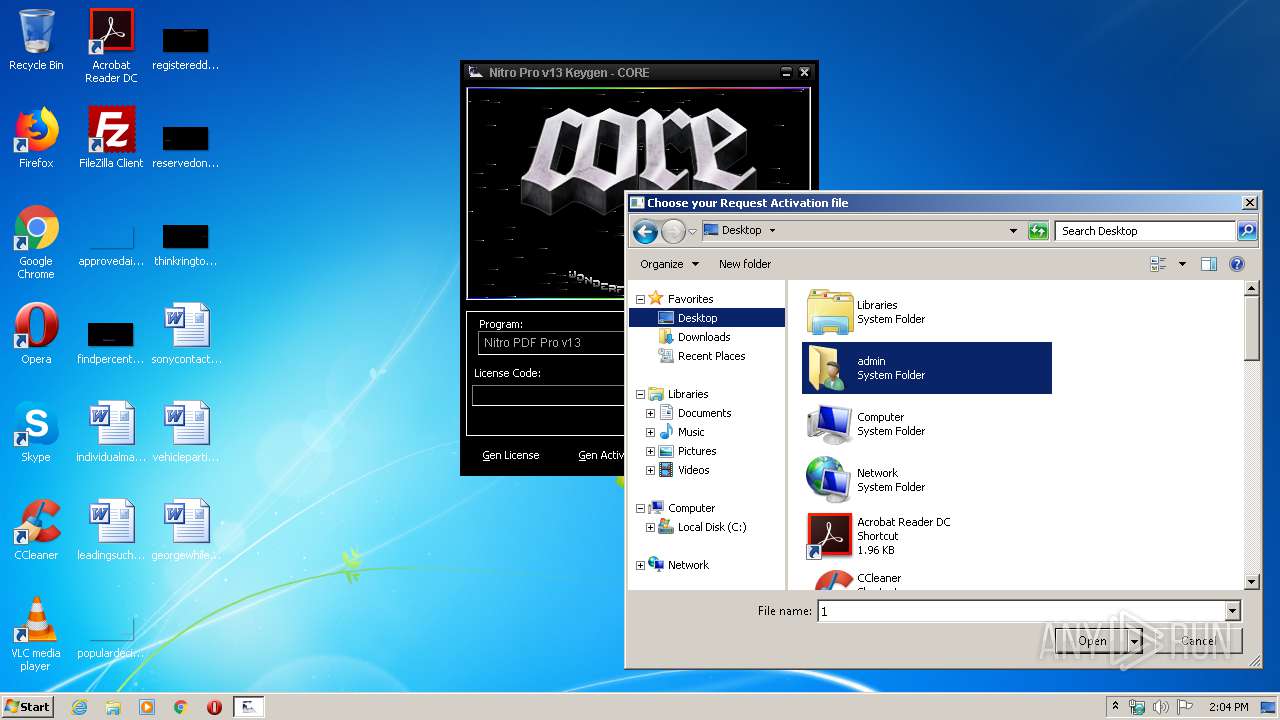Launch Google Chrome desktop shortcut
Image resolution: width=1280 pixels, height=720 pixels.
click(x=36, y=242)
